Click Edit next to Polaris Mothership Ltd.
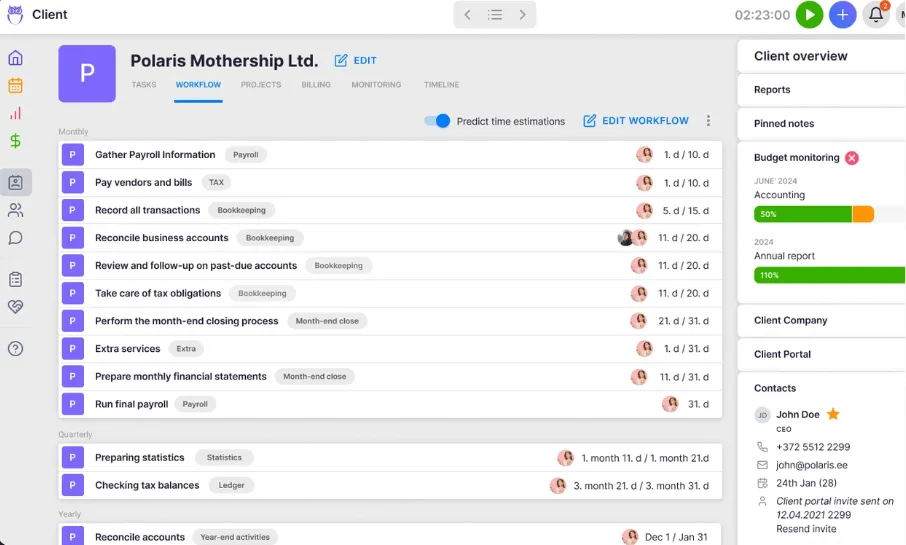Screen dimensions: 906x545 [355, 60]
